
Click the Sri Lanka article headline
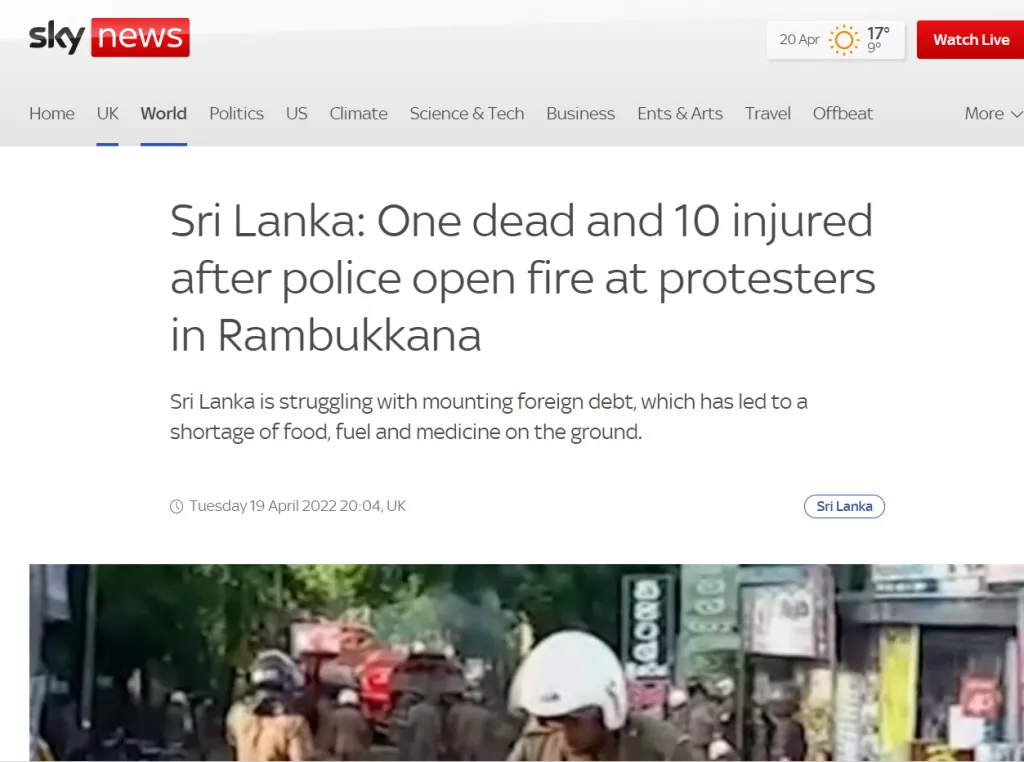[522, 278]
